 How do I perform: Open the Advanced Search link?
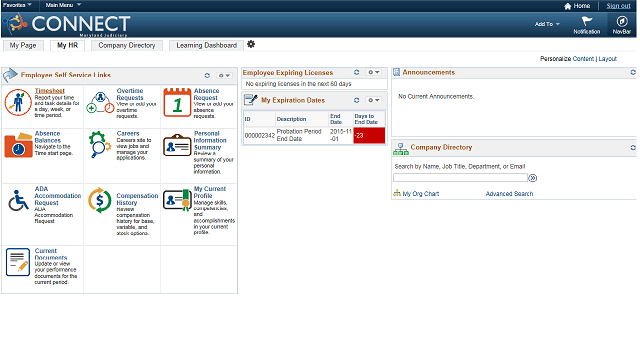click(509, 193)
